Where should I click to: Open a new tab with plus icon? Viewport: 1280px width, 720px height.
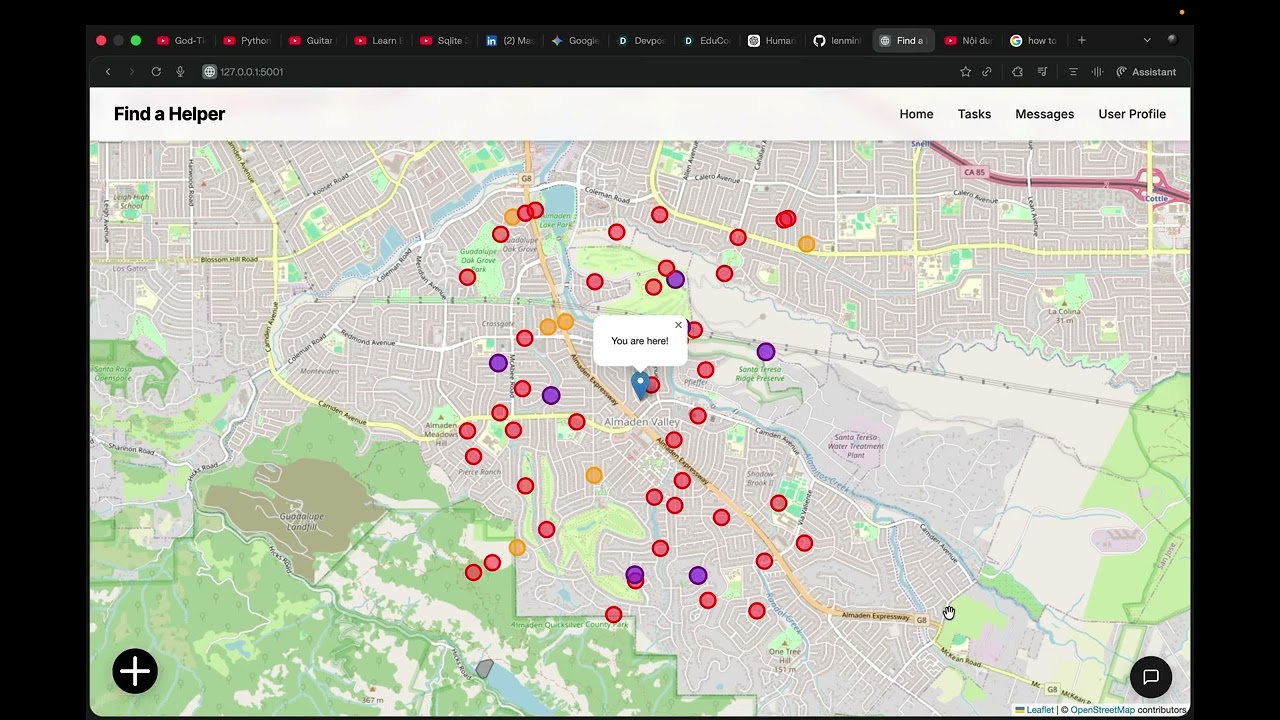click(x=1081, y=41)
